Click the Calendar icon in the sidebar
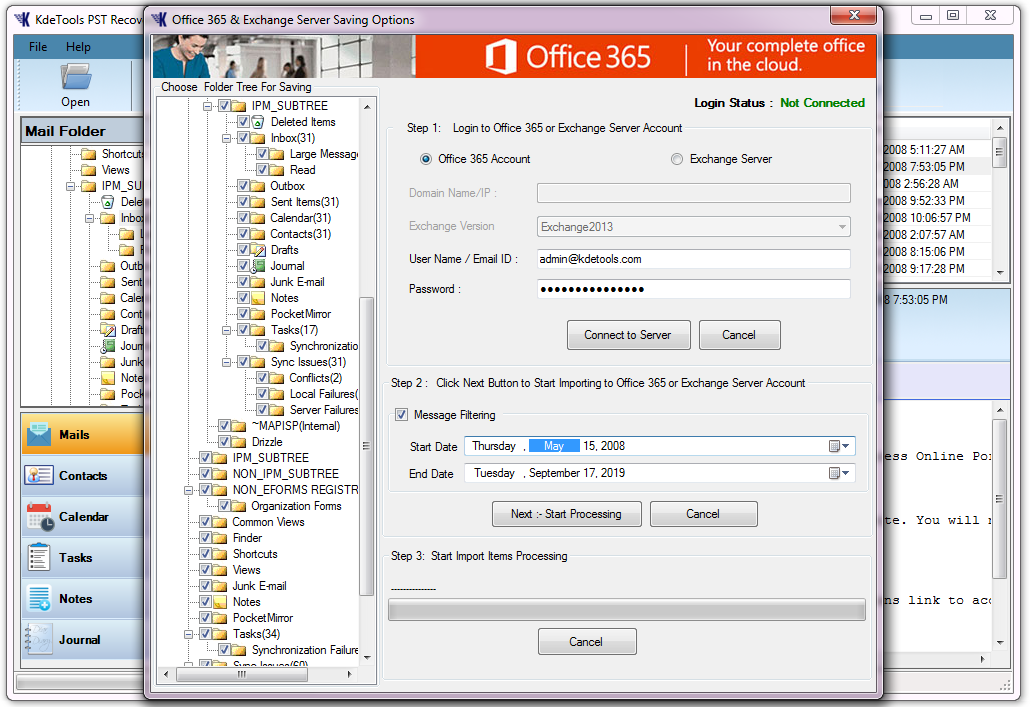Viewport: 1031px width, 707px height. pyautogui.click(x=39, y=516)
